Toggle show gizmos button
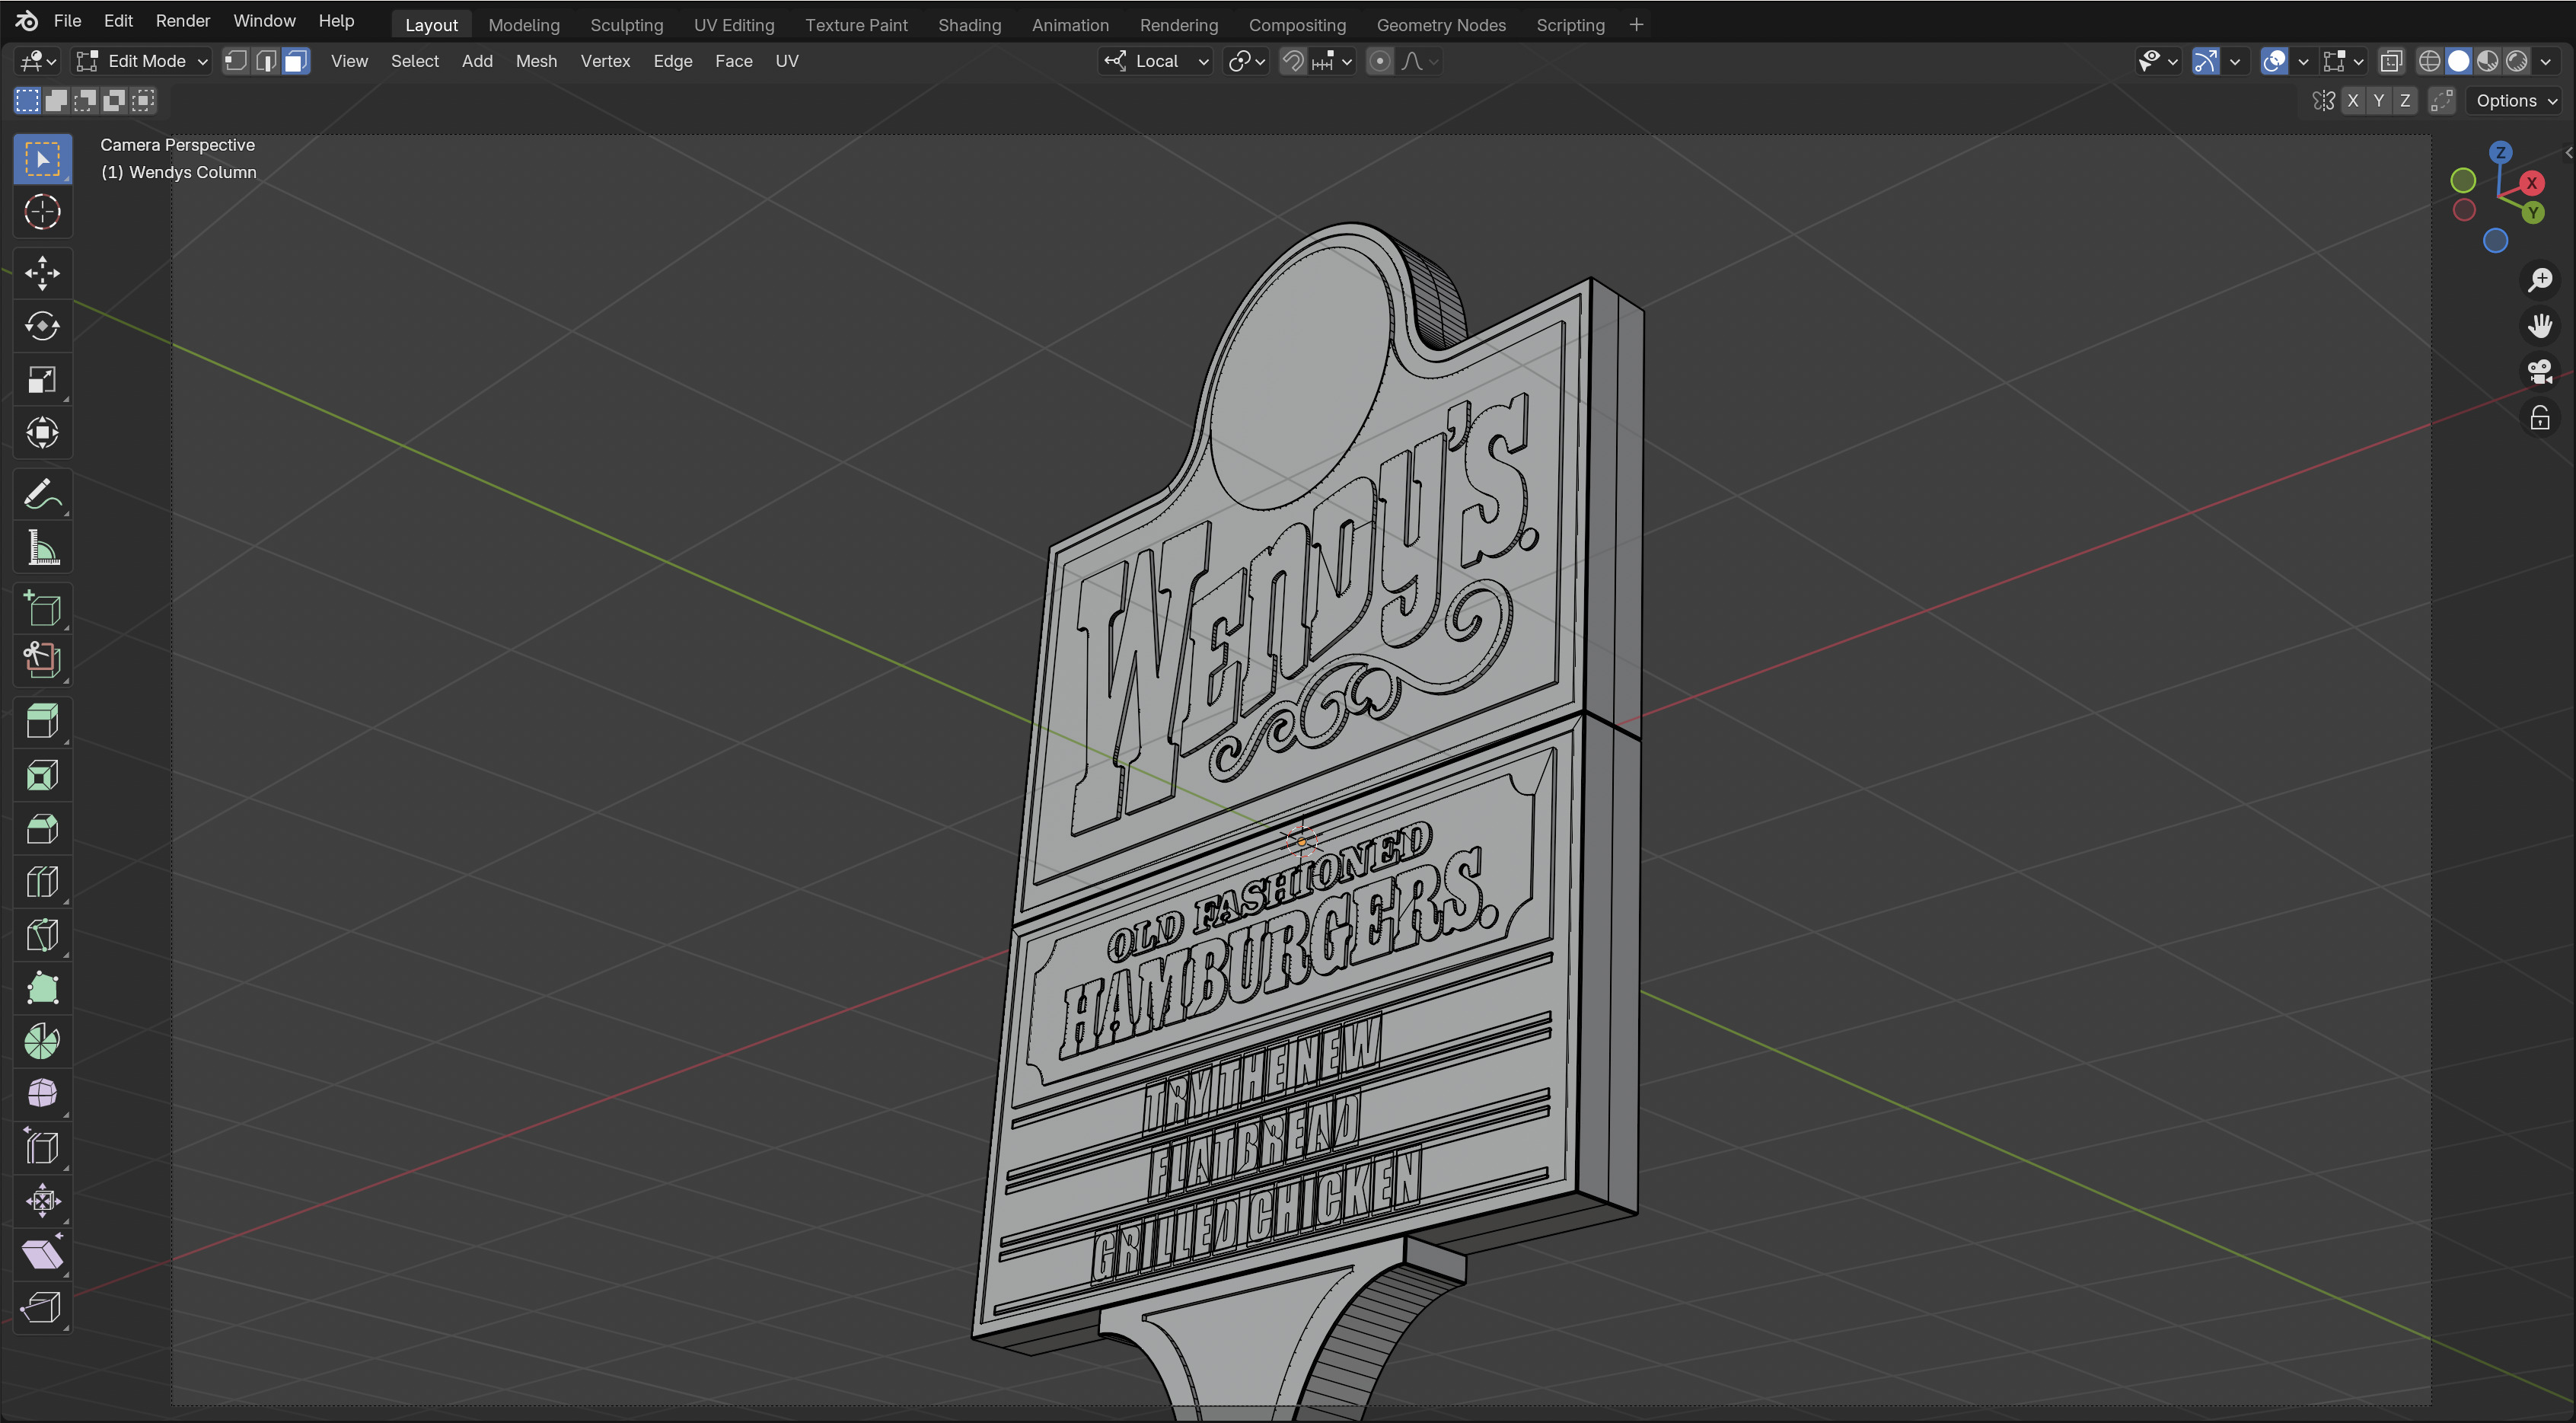Screen dimensions: 2576x1423 coord(2205,61)
